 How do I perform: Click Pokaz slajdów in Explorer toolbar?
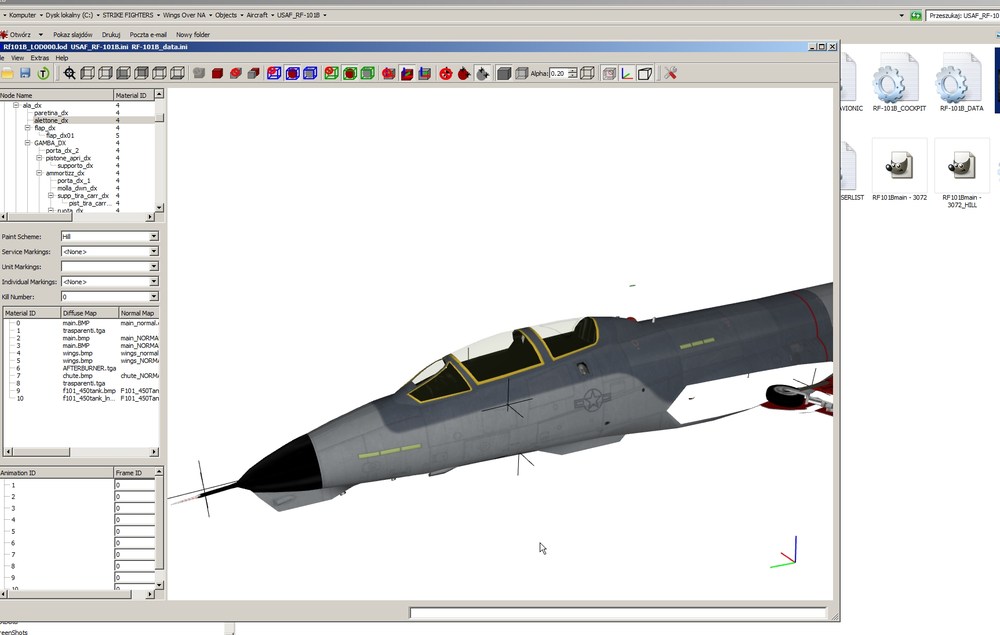(x=73, y=35)
